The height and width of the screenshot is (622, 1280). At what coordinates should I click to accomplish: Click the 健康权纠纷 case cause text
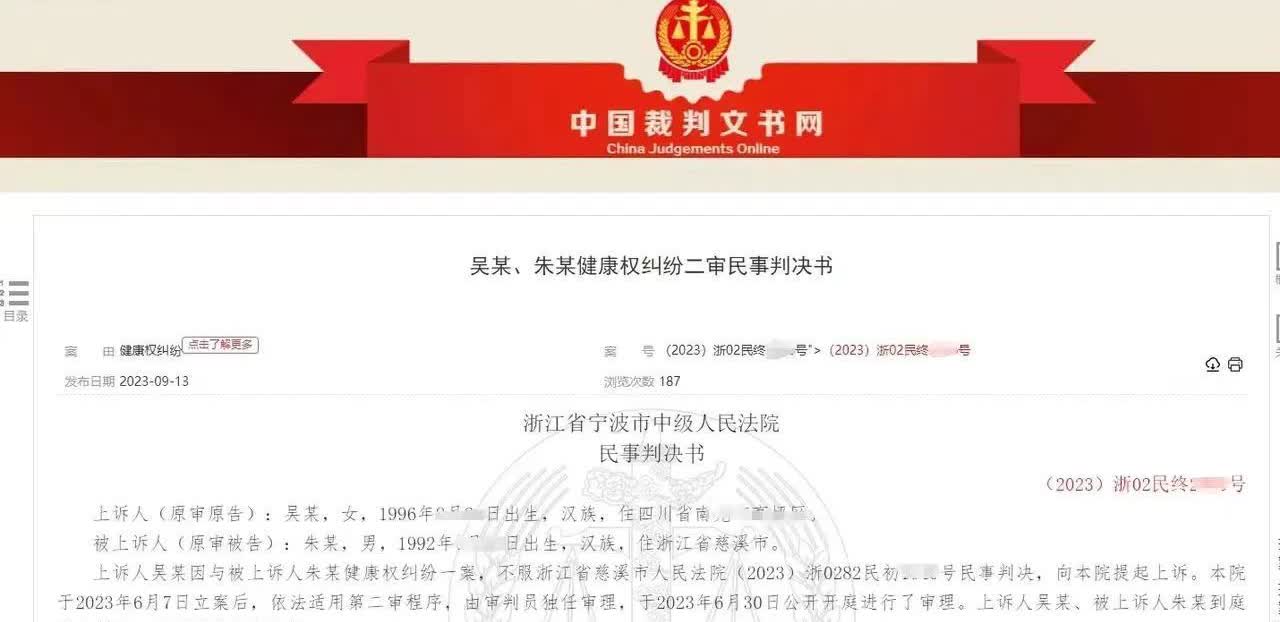pos(150,351)
